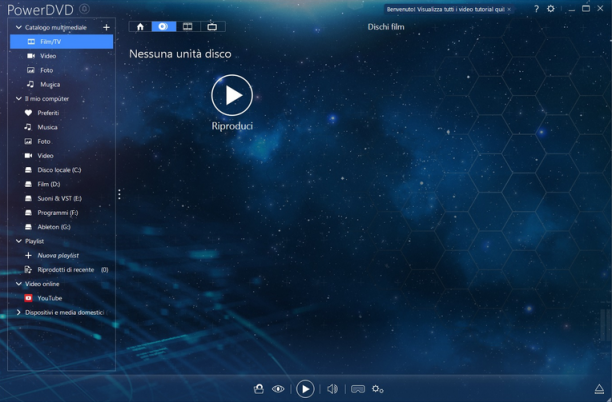Viewport: 612px width, 402px height.
Task: Open the movie library tab icon
Action: (188, 27)
